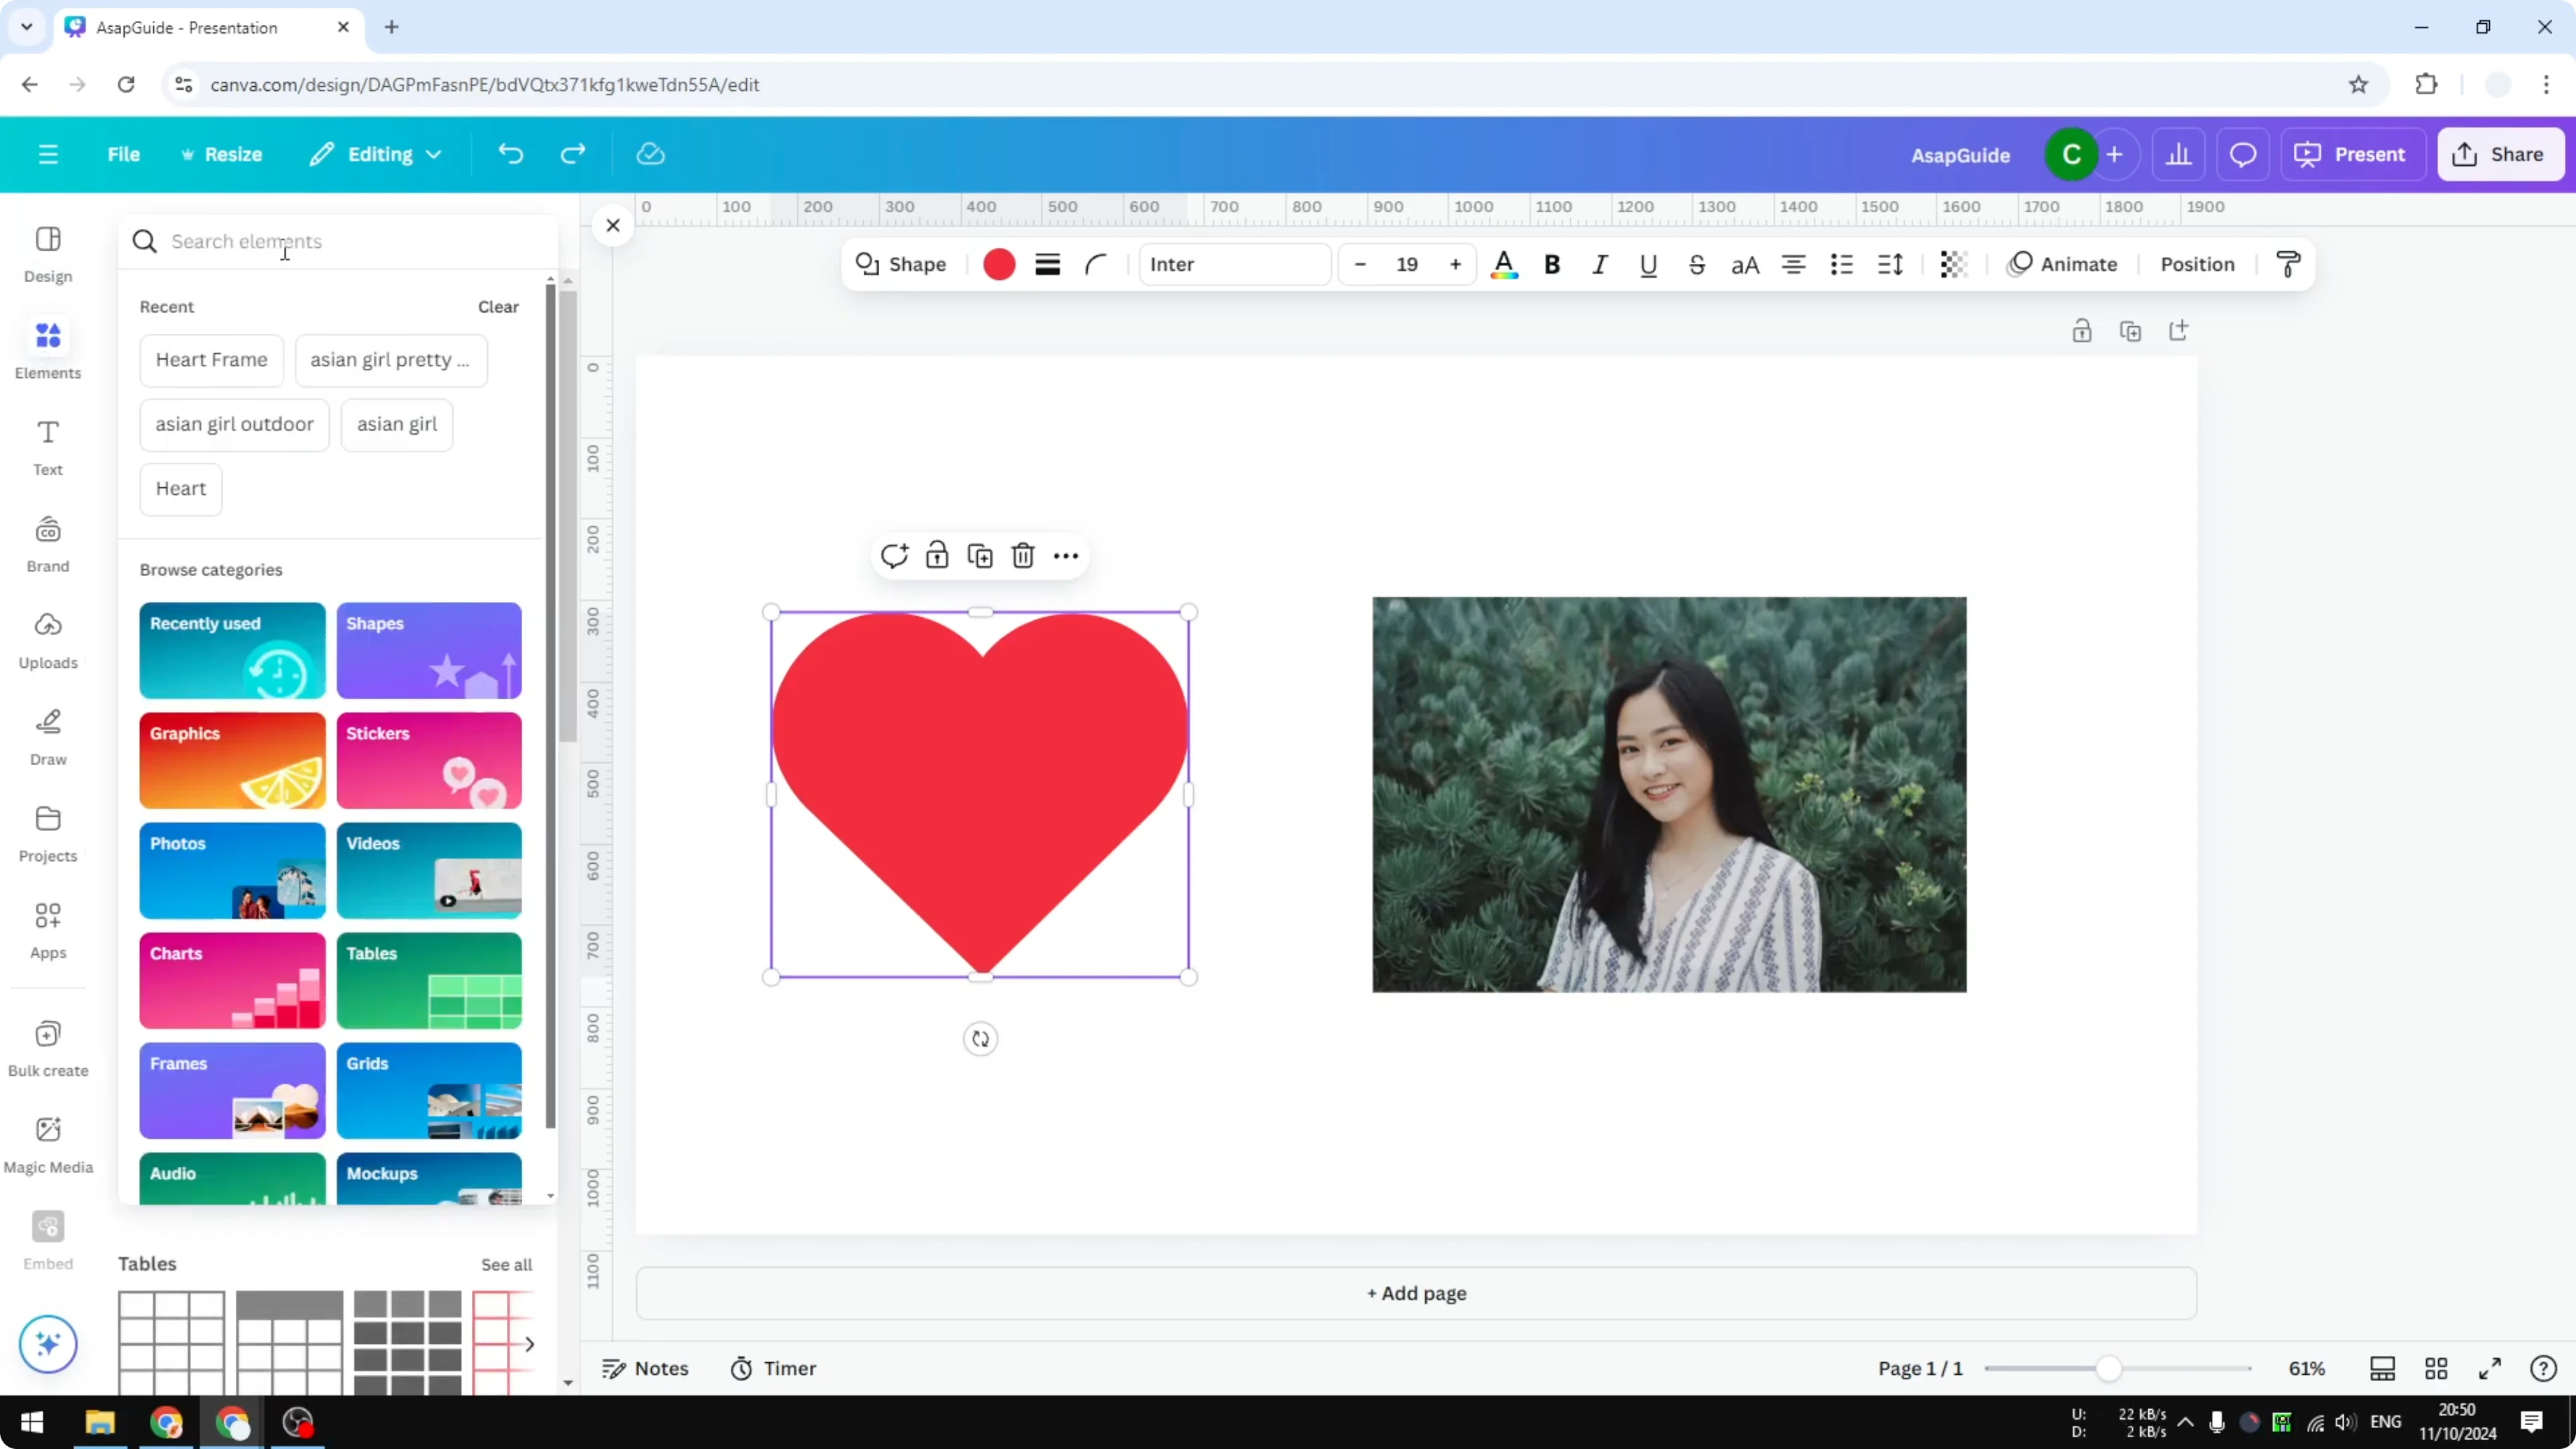Click the Search elements input field
The width and height of the screenshot is (2576, 1449).
tap(300, 241)
